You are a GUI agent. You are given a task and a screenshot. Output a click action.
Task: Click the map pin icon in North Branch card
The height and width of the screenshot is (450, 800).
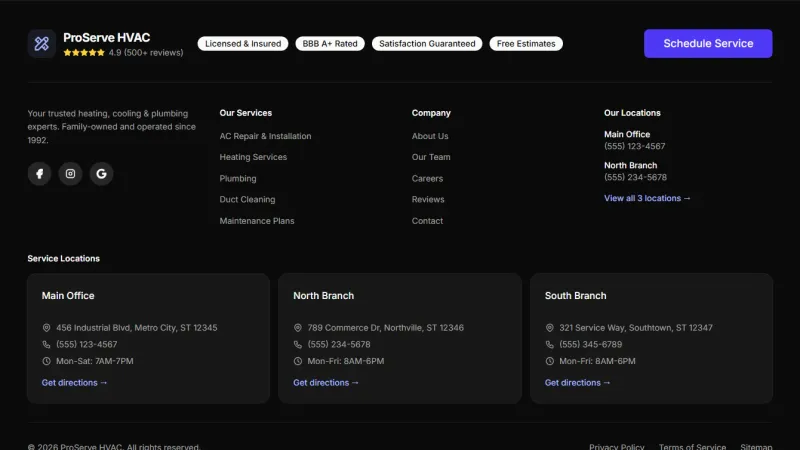298,328
